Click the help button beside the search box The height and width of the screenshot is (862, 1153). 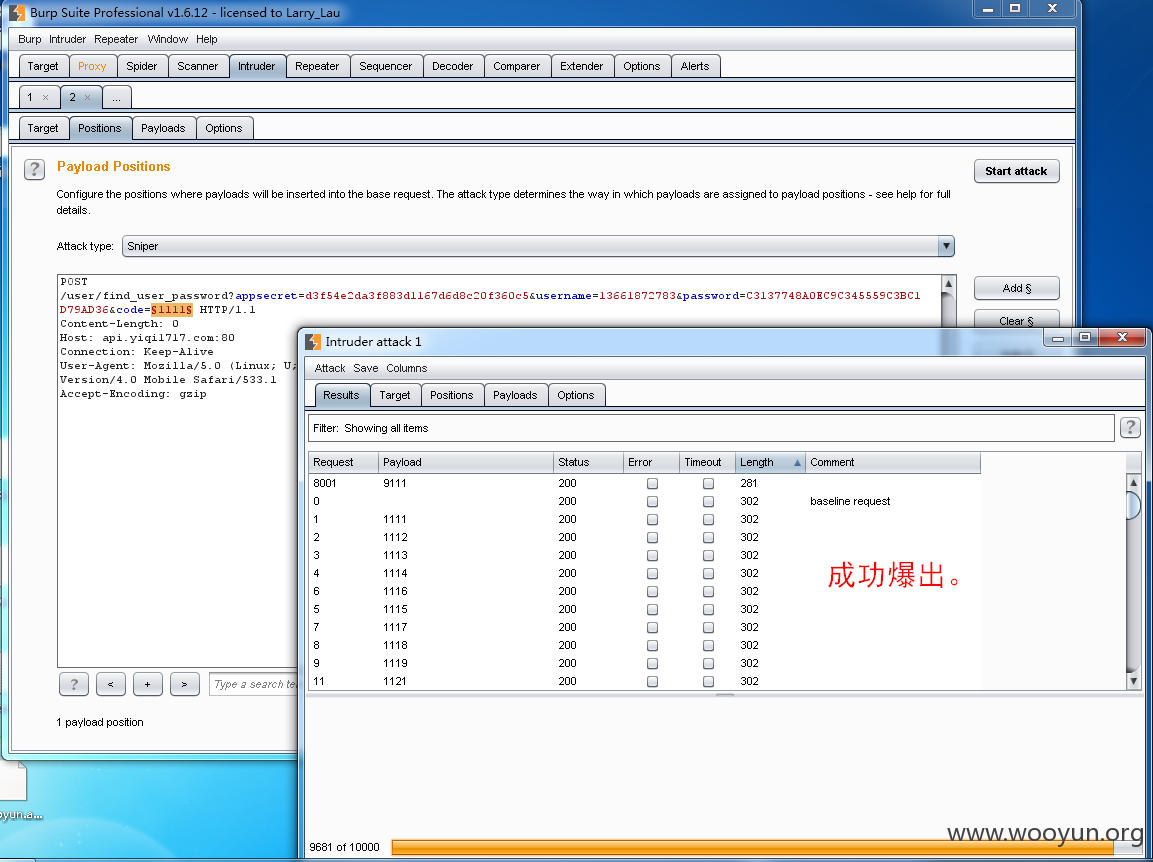(x=74, y=684)
